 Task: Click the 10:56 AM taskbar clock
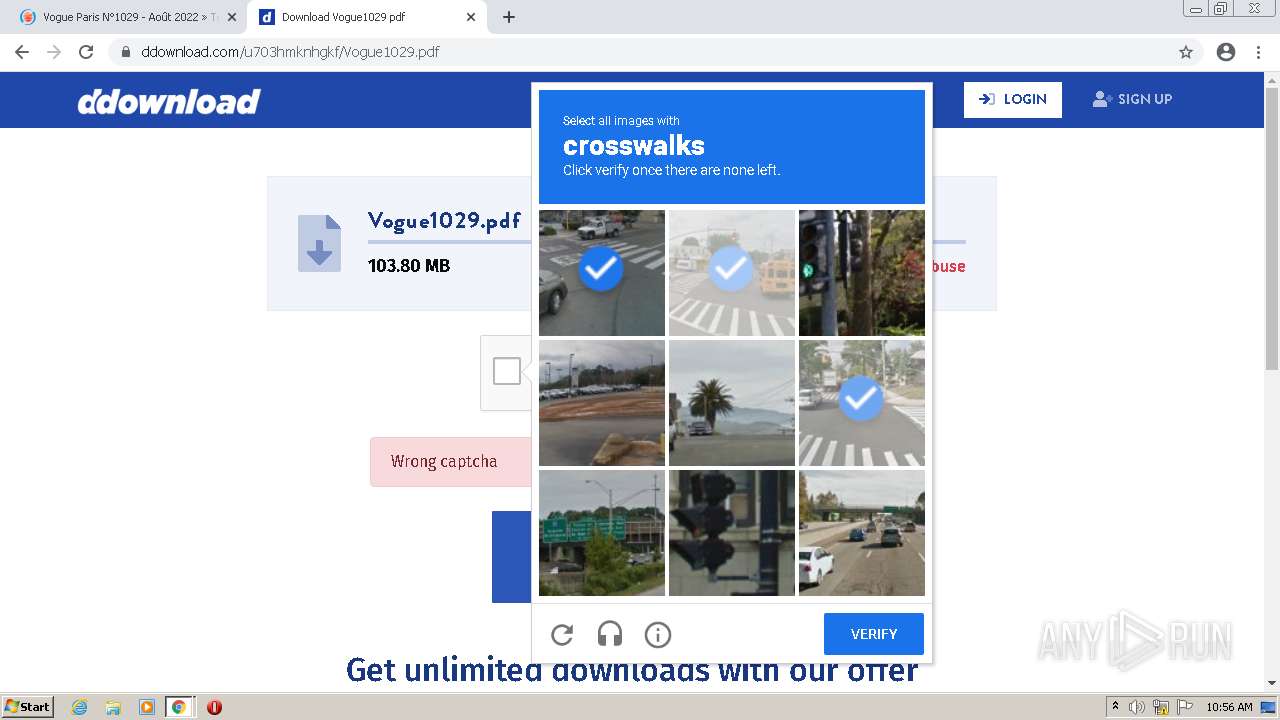[1229, 707]
